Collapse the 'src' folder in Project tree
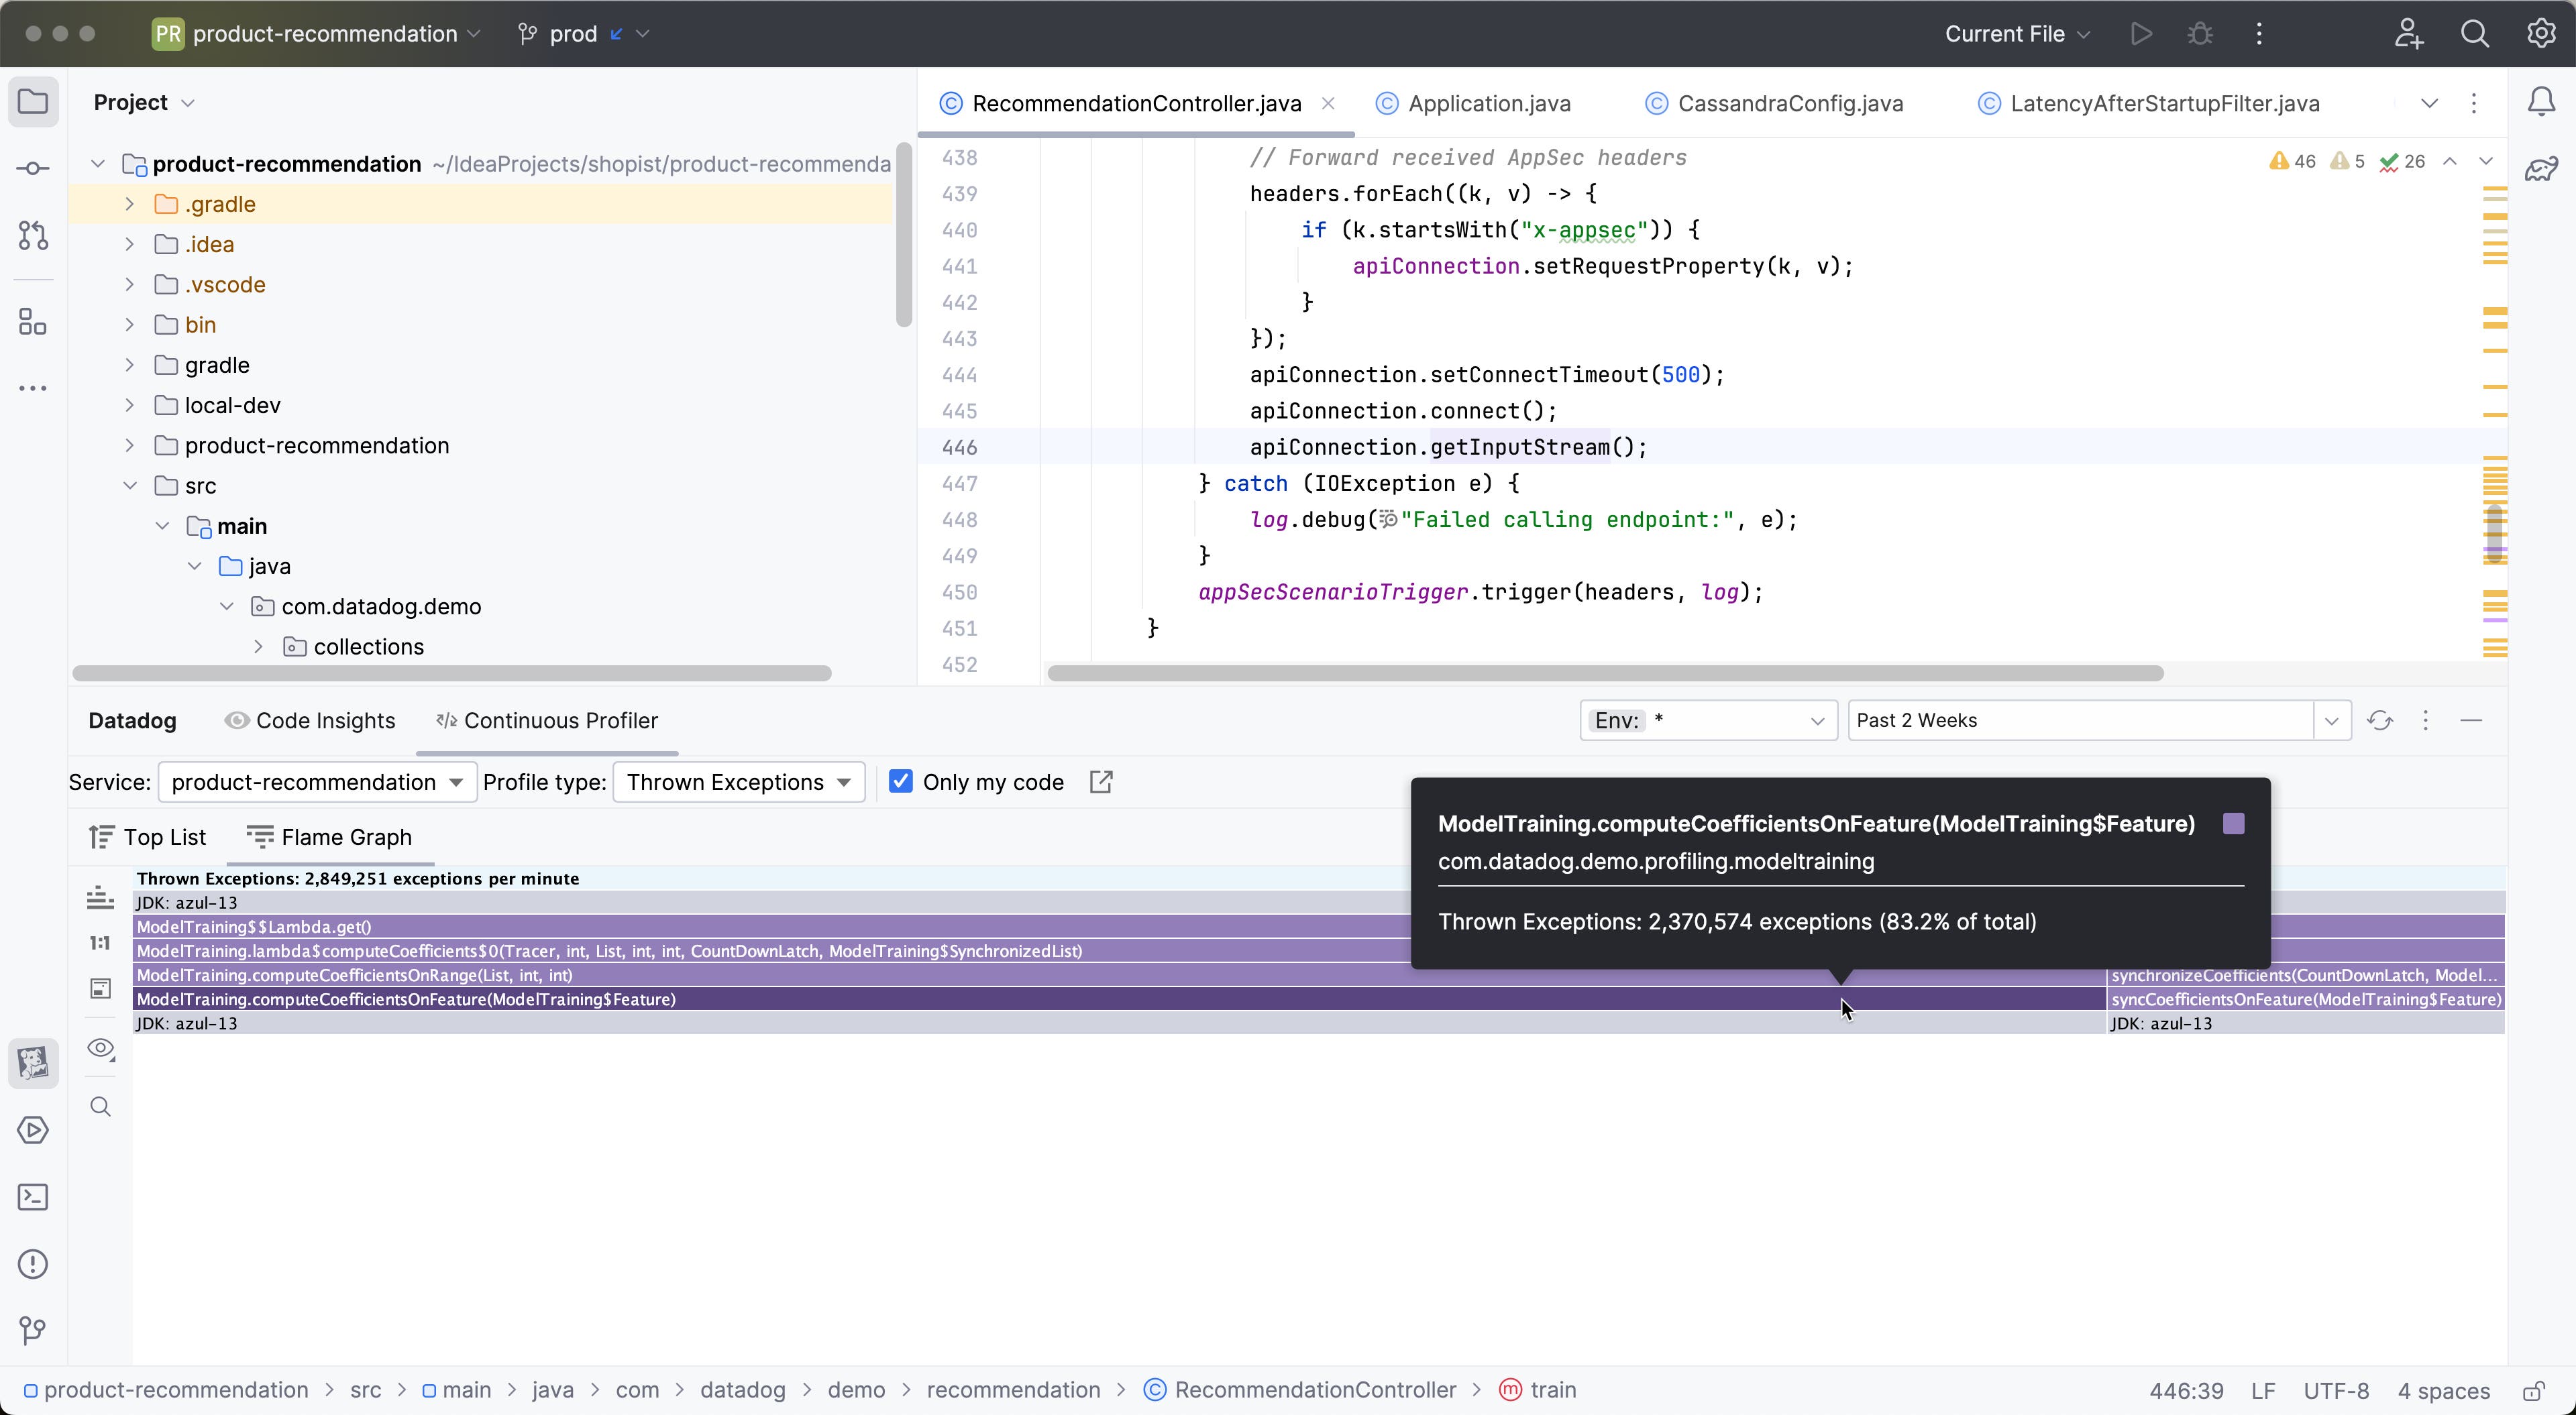The image size is (2576, 1415). click(130, 485)
